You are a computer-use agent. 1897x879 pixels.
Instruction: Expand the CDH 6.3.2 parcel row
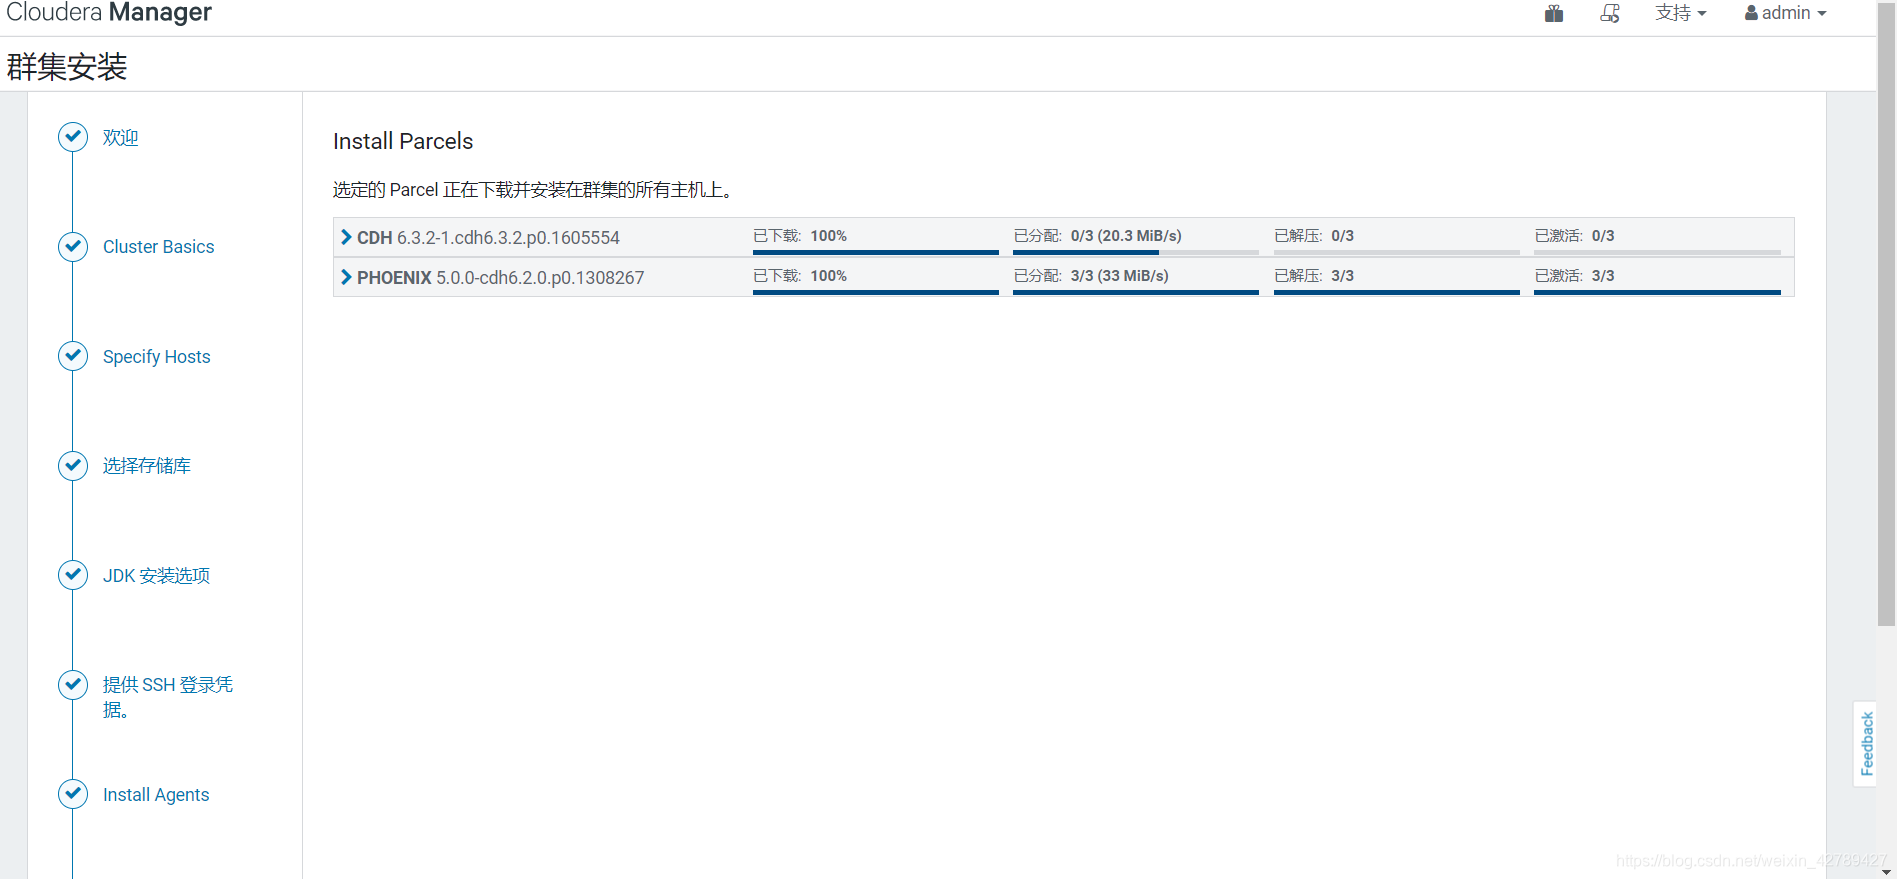346,237
